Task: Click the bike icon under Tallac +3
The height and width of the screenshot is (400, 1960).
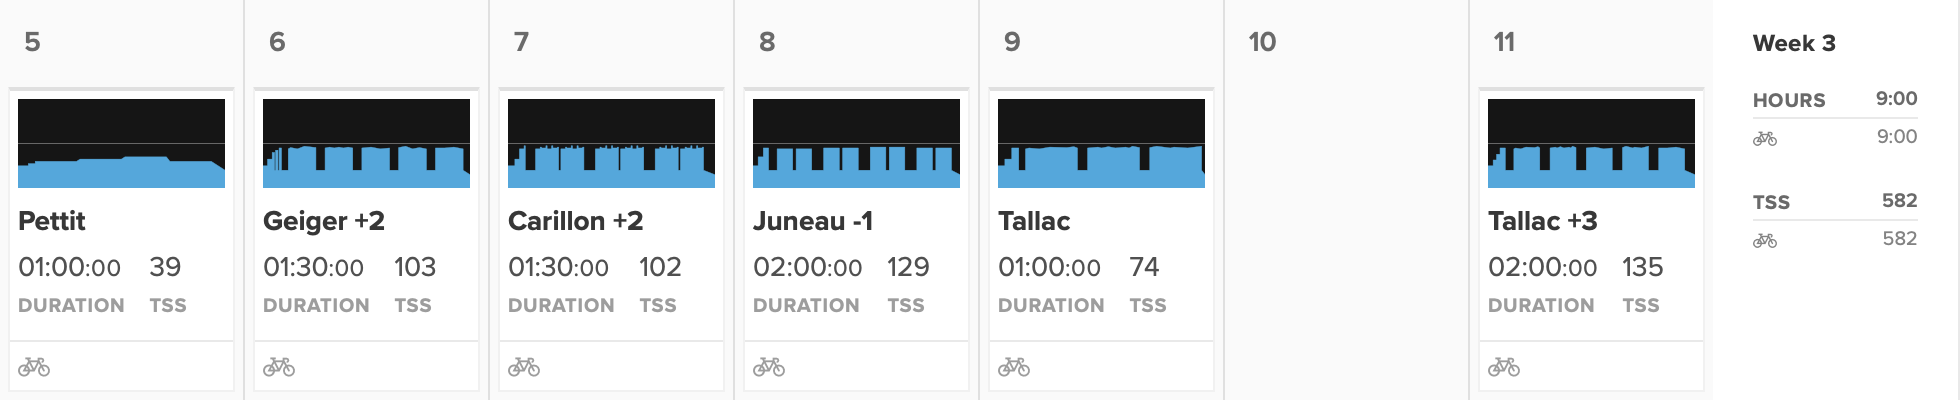Action: click(1504, 367)
